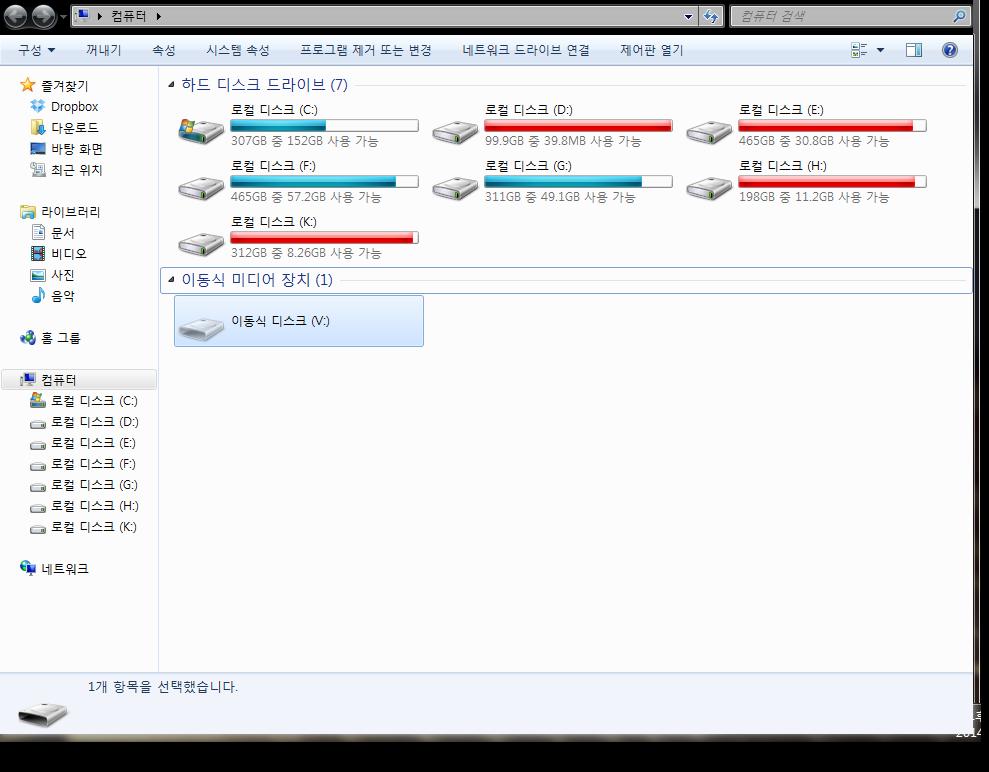Click 꺼내기 in the toolbar
The width and height of the screenshot is (989, 772).
(103, 50)
